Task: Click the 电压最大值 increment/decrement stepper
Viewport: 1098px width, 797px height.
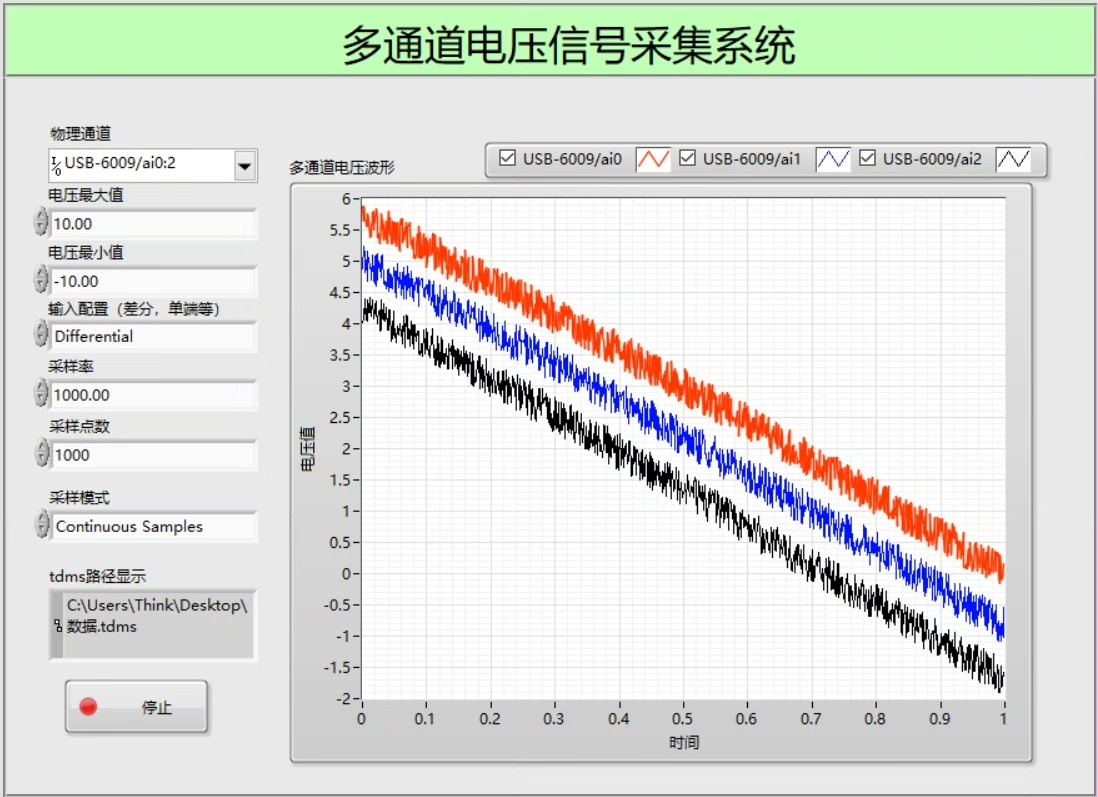Action: point(41,222)
